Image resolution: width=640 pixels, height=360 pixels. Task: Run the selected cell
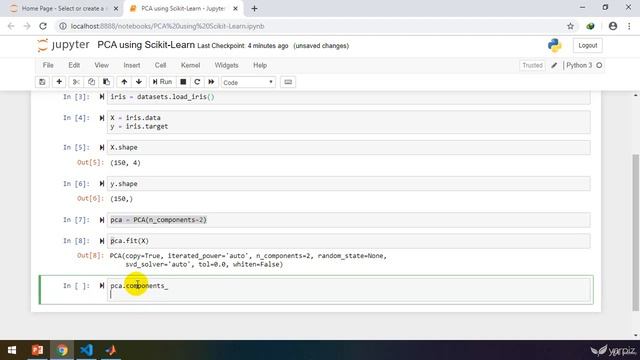click(162, 82)
